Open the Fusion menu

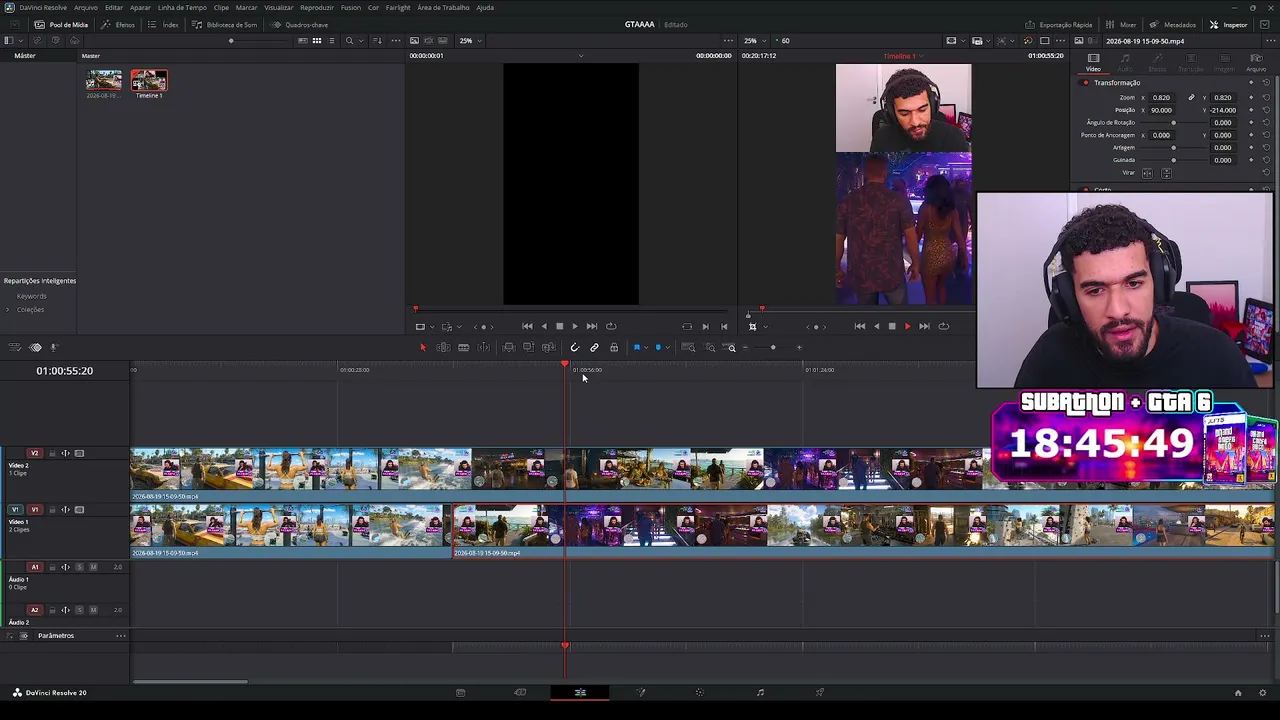(x=351, y=7)
